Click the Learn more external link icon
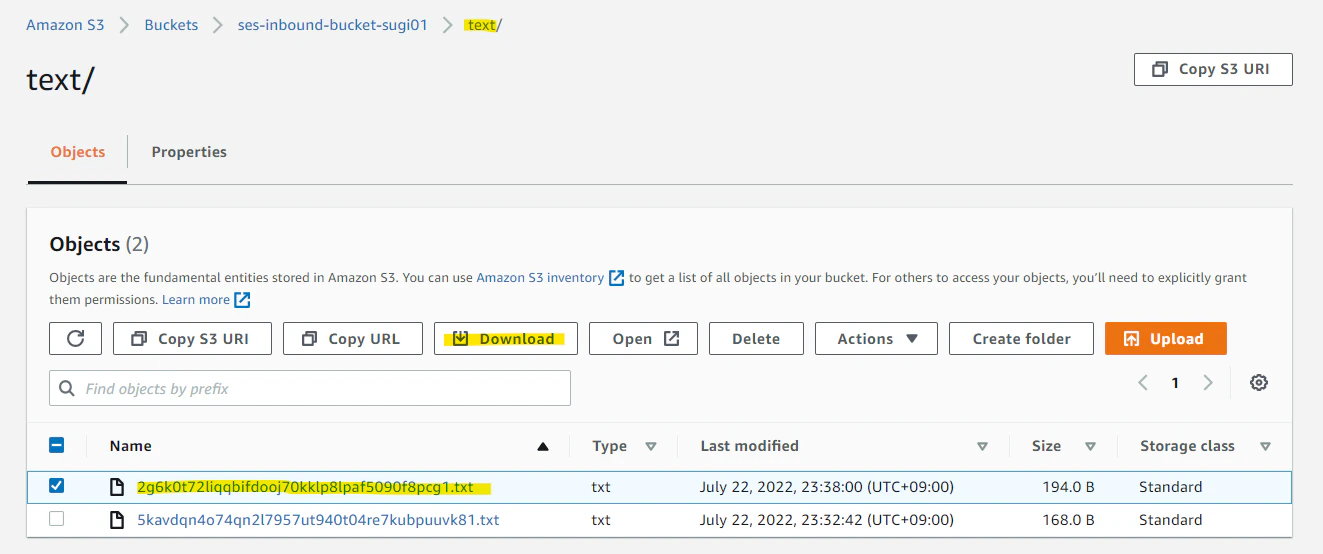The height and width of the screenshot is (554, 1323). (242, 300)
